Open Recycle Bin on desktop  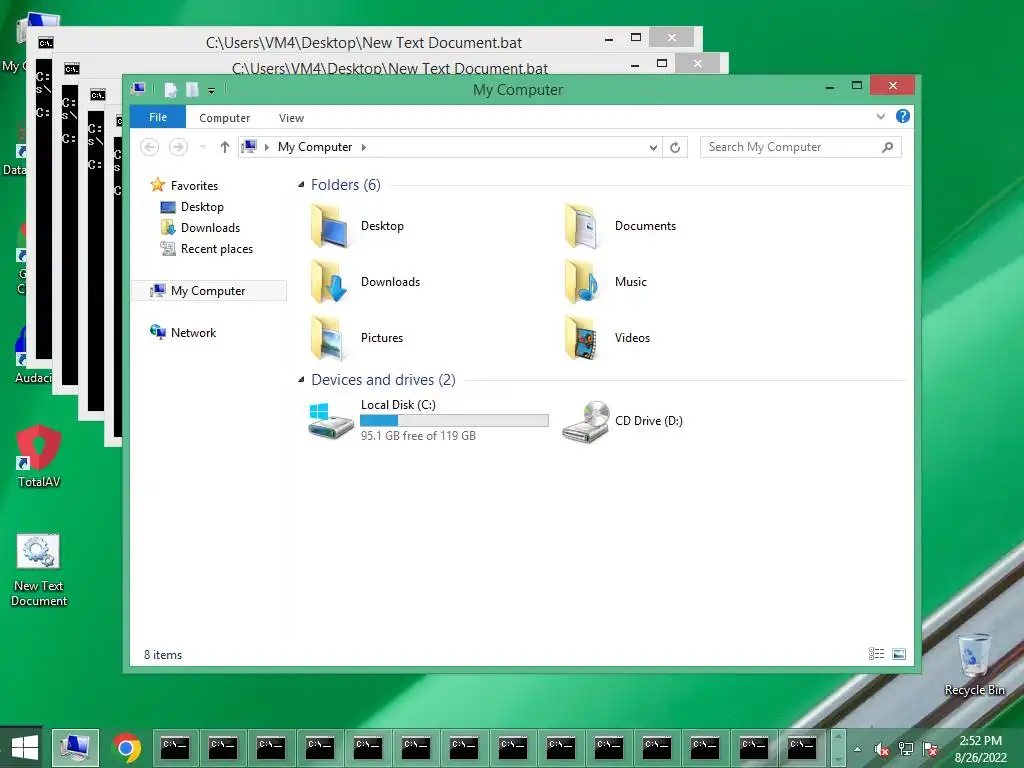974,665
